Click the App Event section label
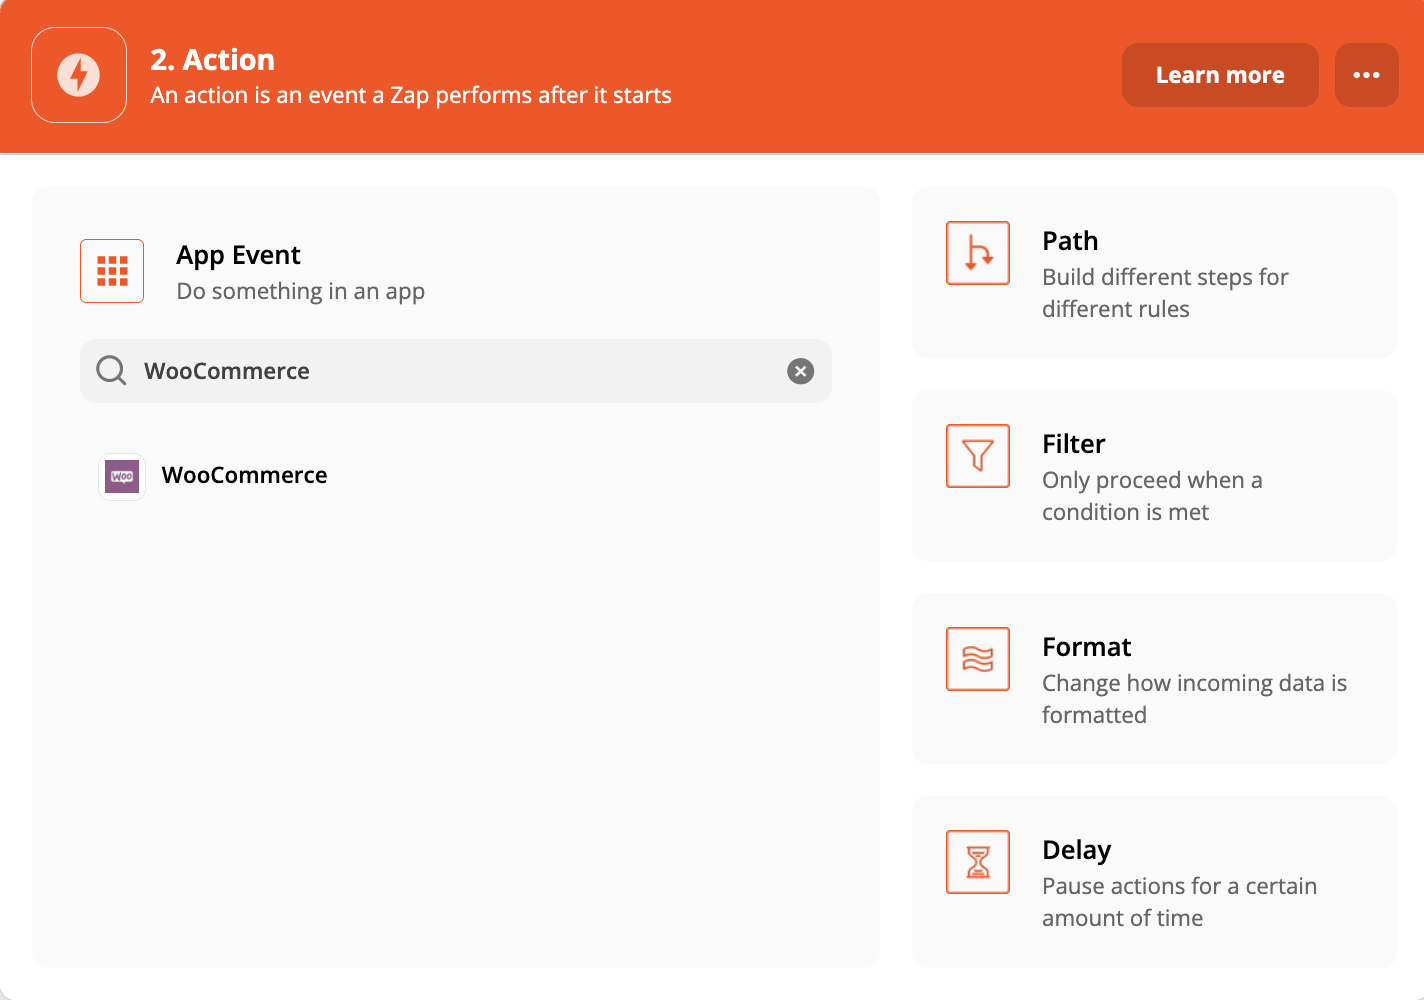Image resolution: width=1424 pixels, height=1000 pixels. tap(238, 255)
